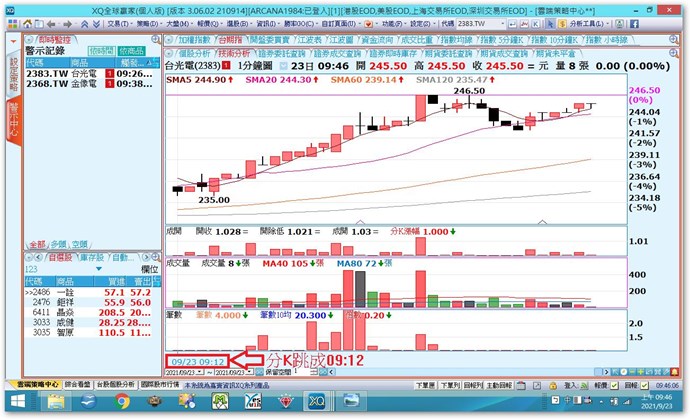Open the 江波表 tab
The width and height of the screenshot is (690, 419).
click(309, 40)
